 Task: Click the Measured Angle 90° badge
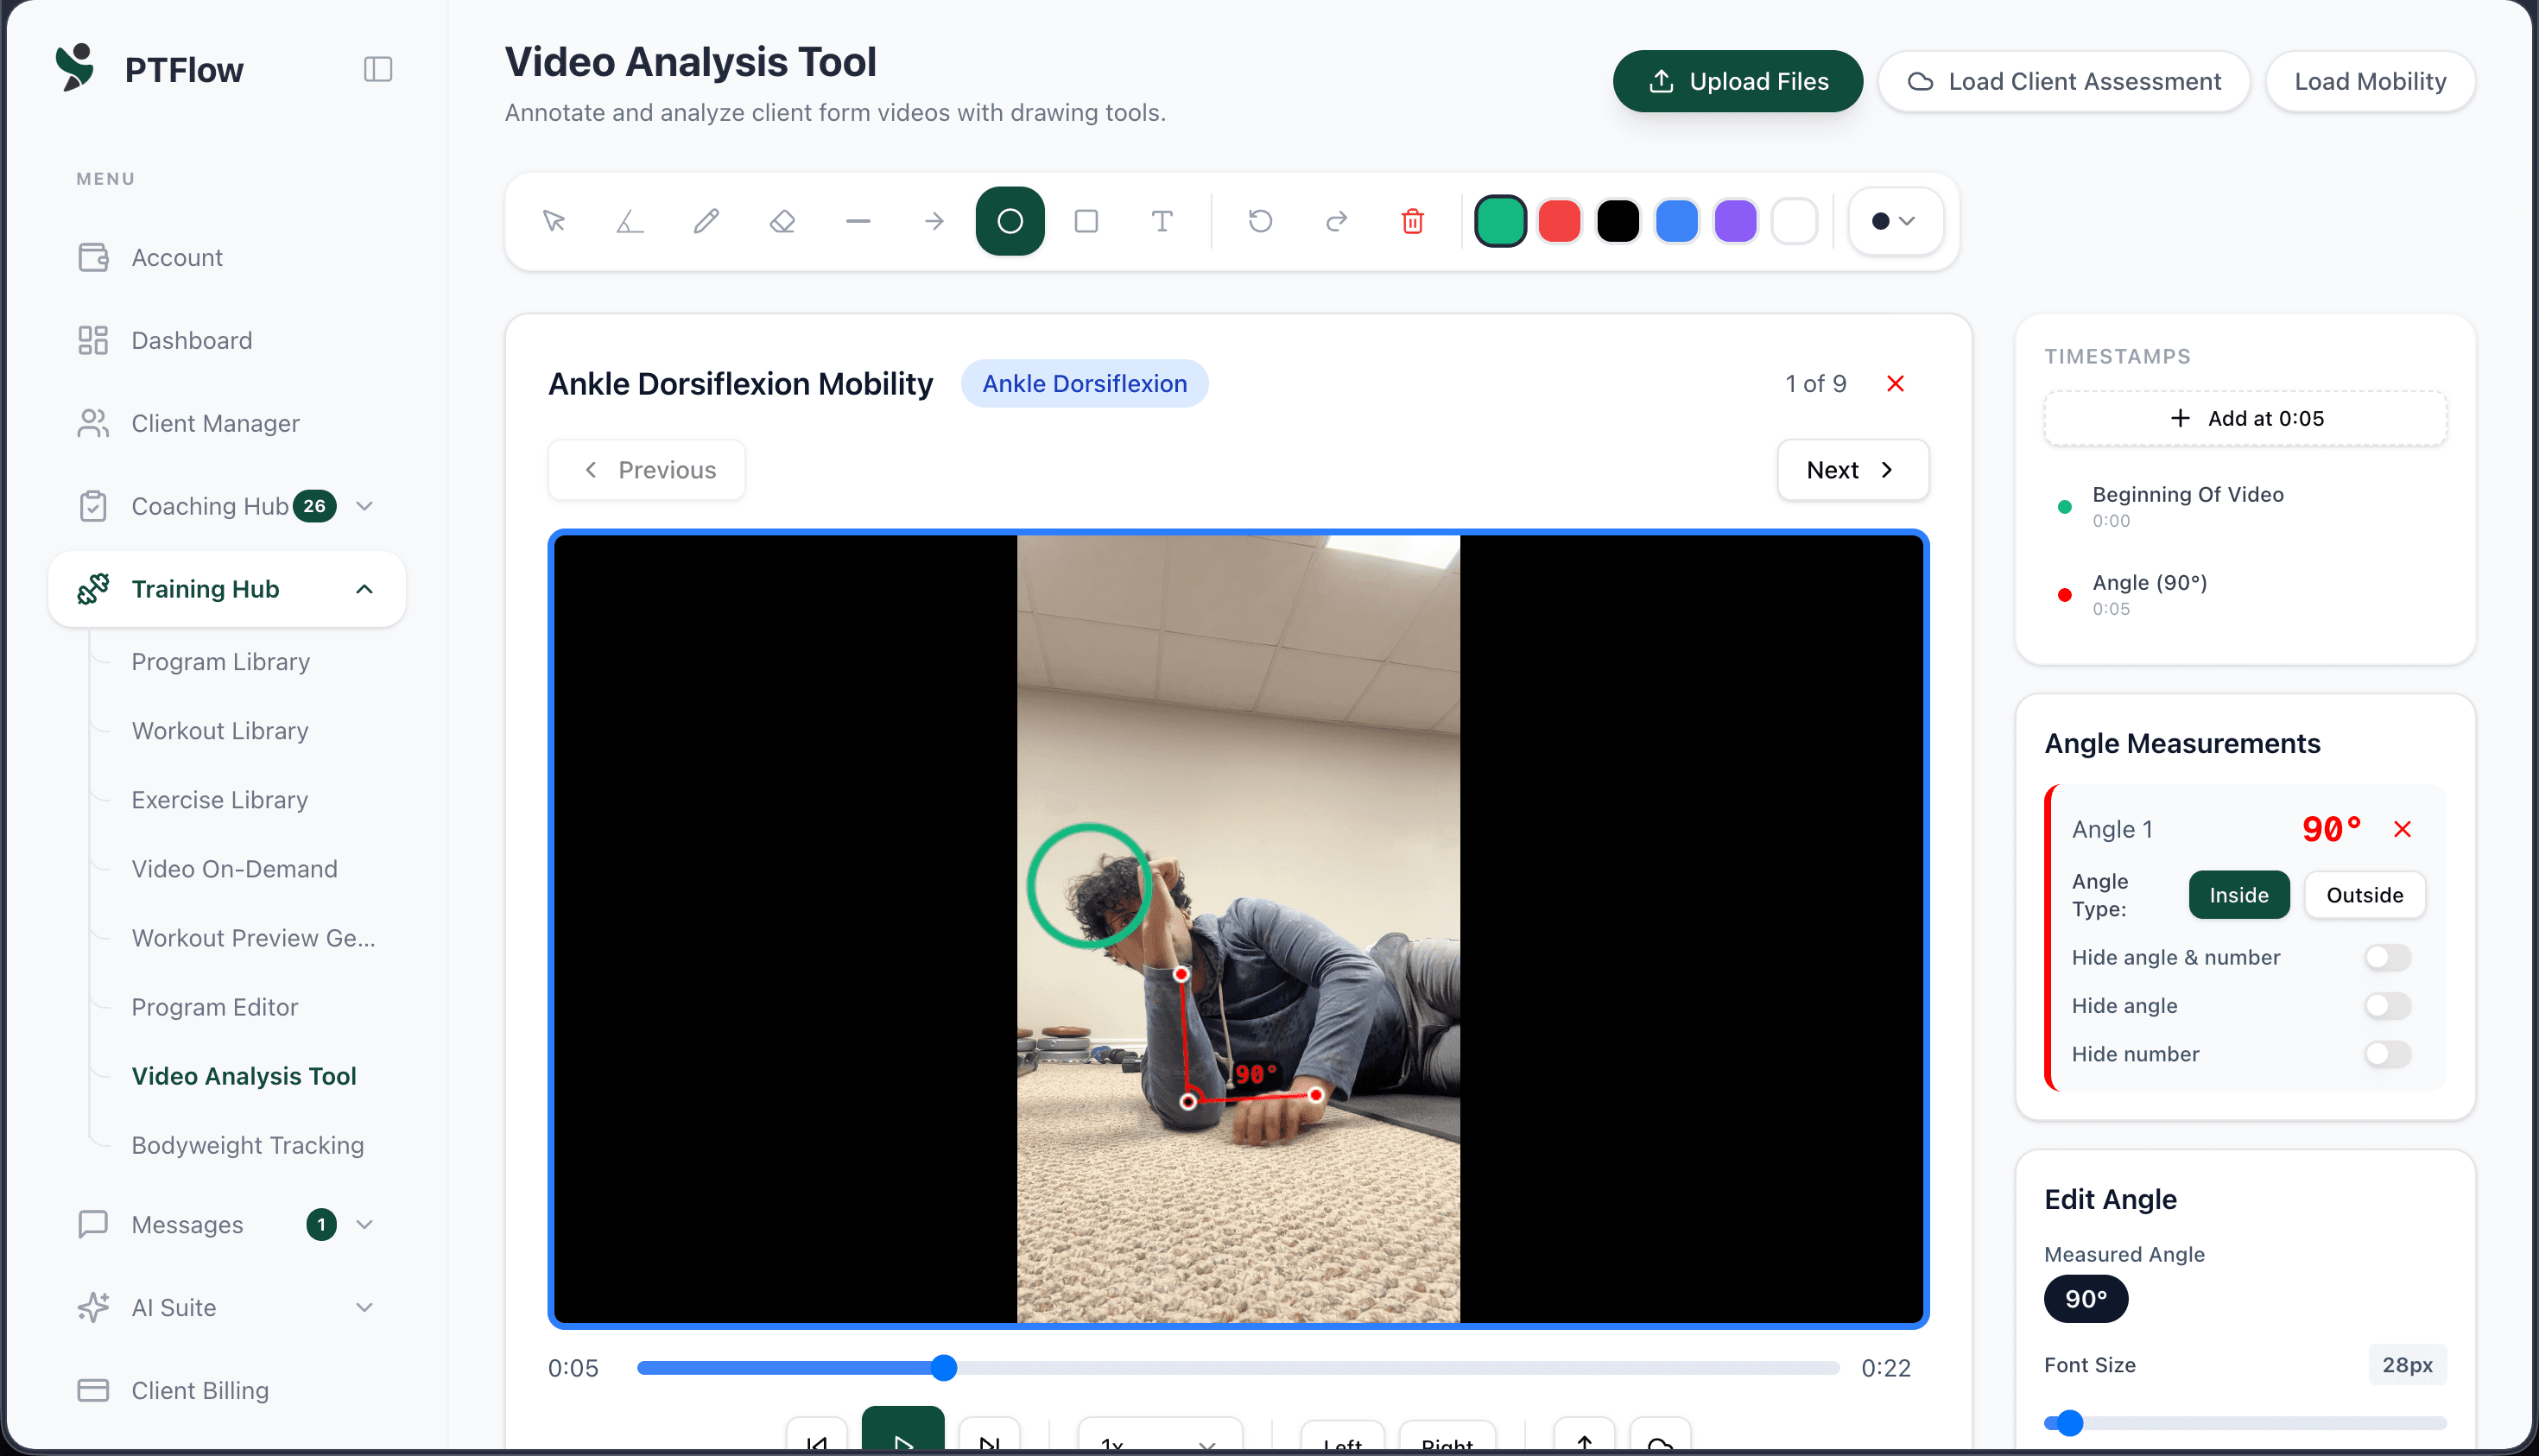2086,1299
